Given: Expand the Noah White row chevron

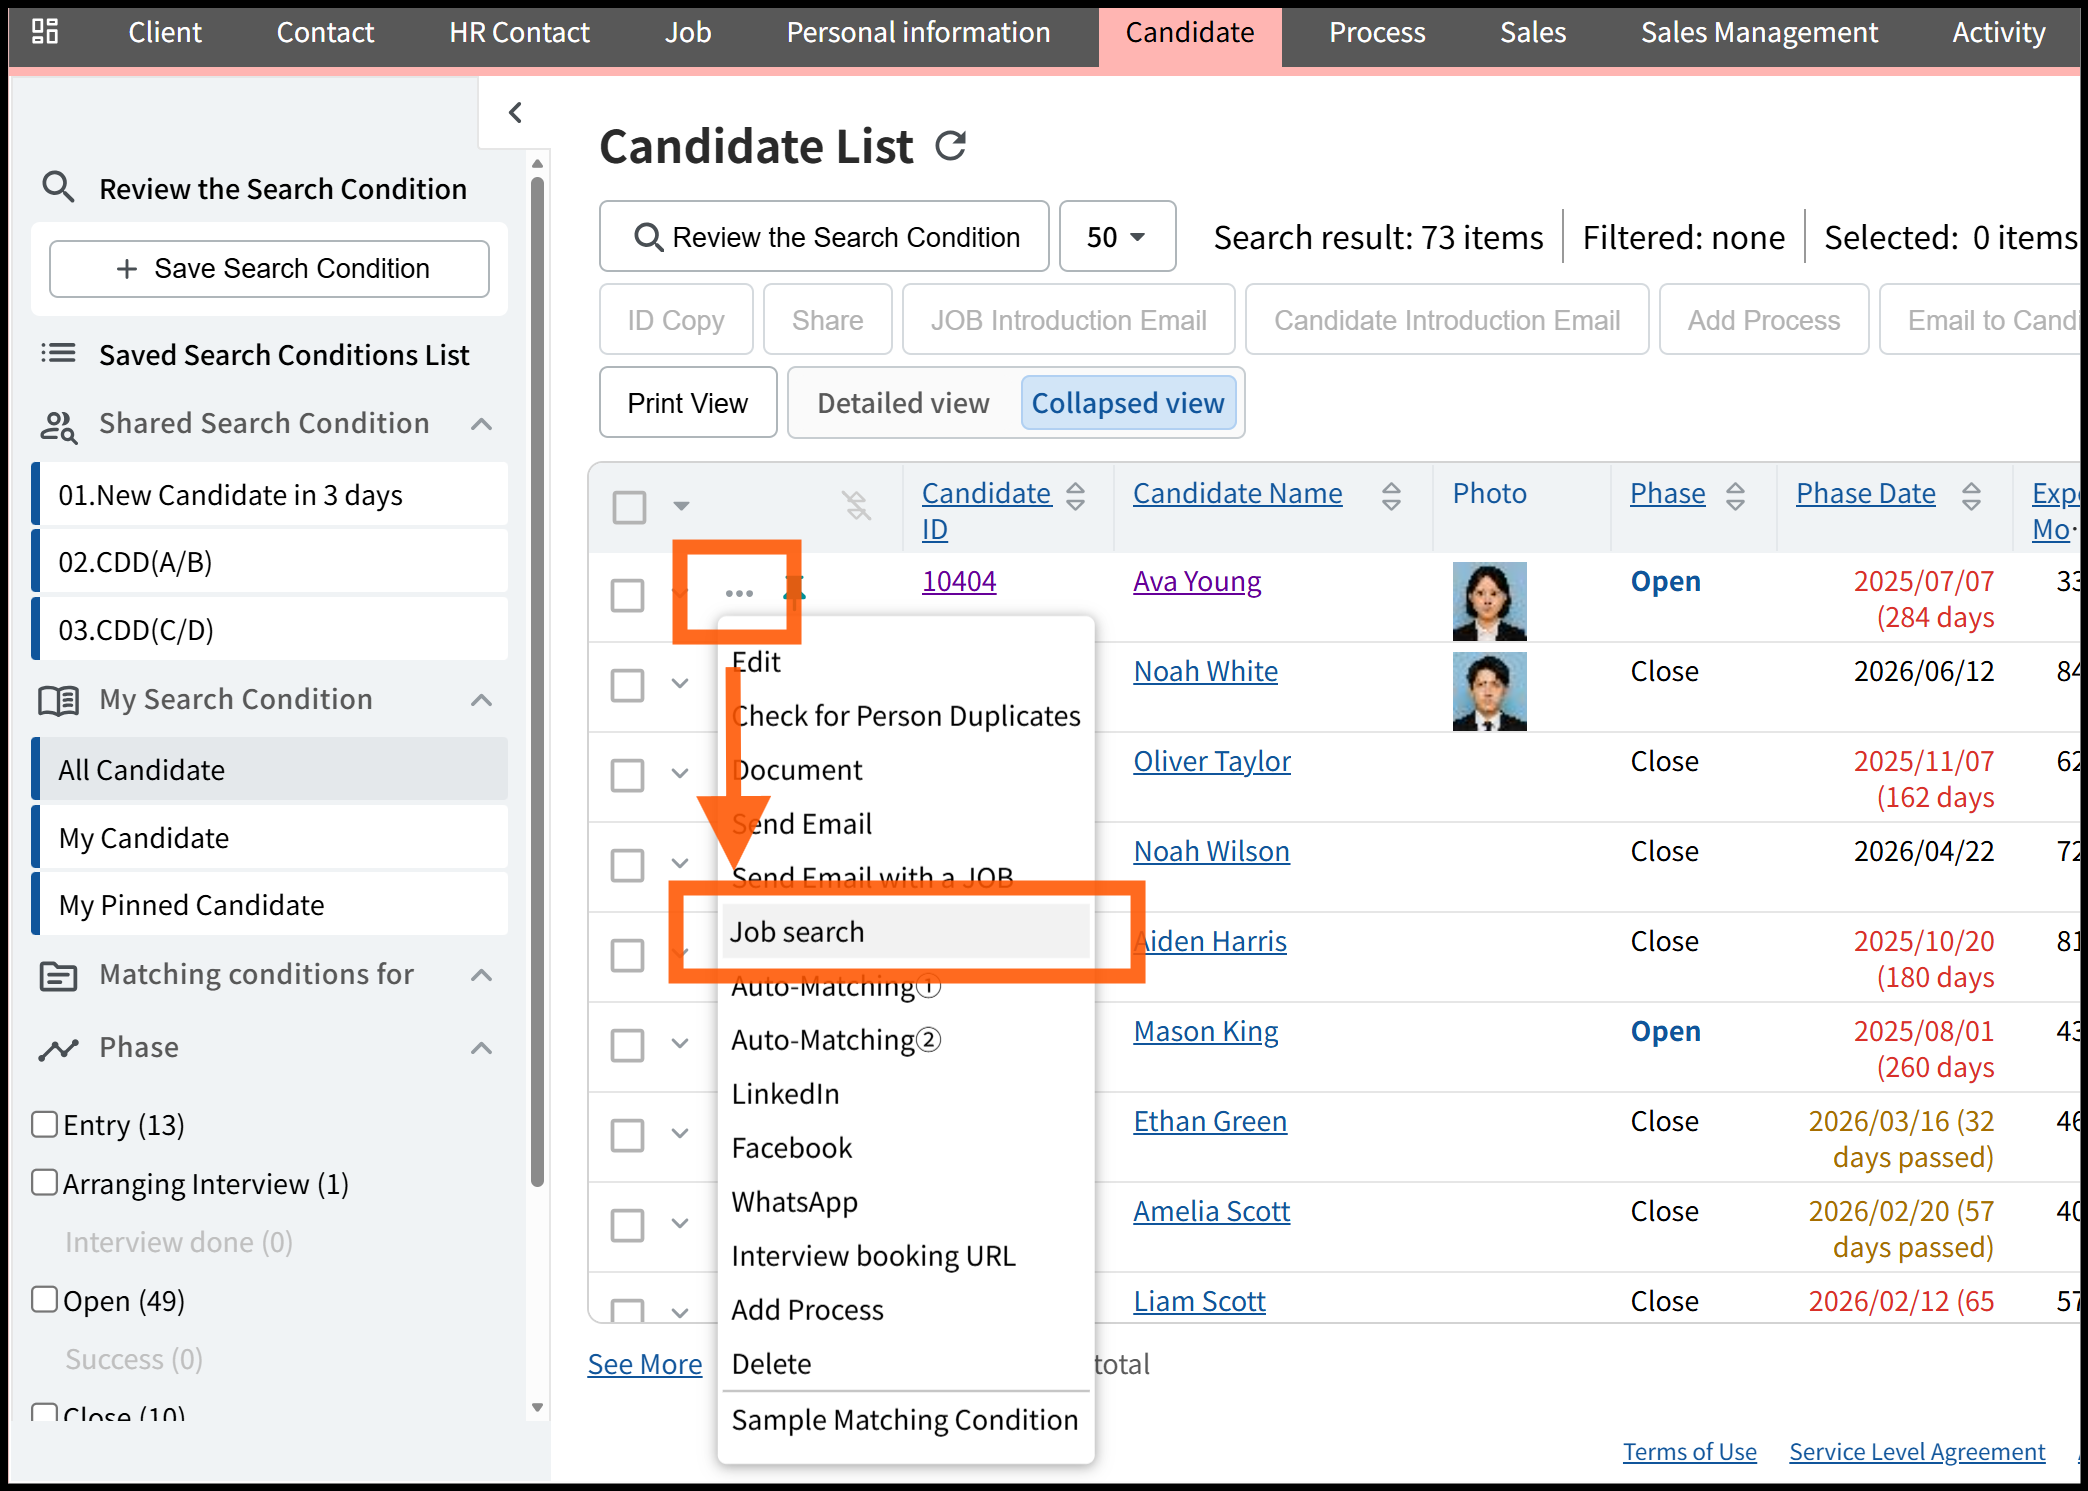Looking at the screenshot, I should [680, 684].
